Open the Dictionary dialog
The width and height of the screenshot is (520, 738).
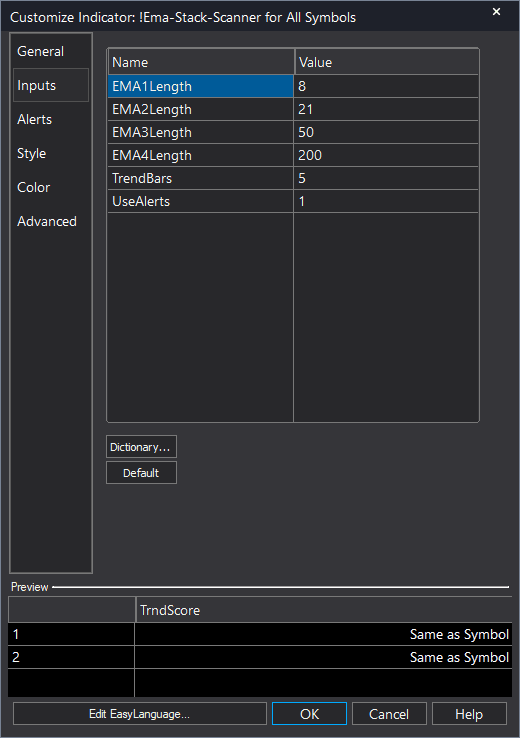coord(141,447)
